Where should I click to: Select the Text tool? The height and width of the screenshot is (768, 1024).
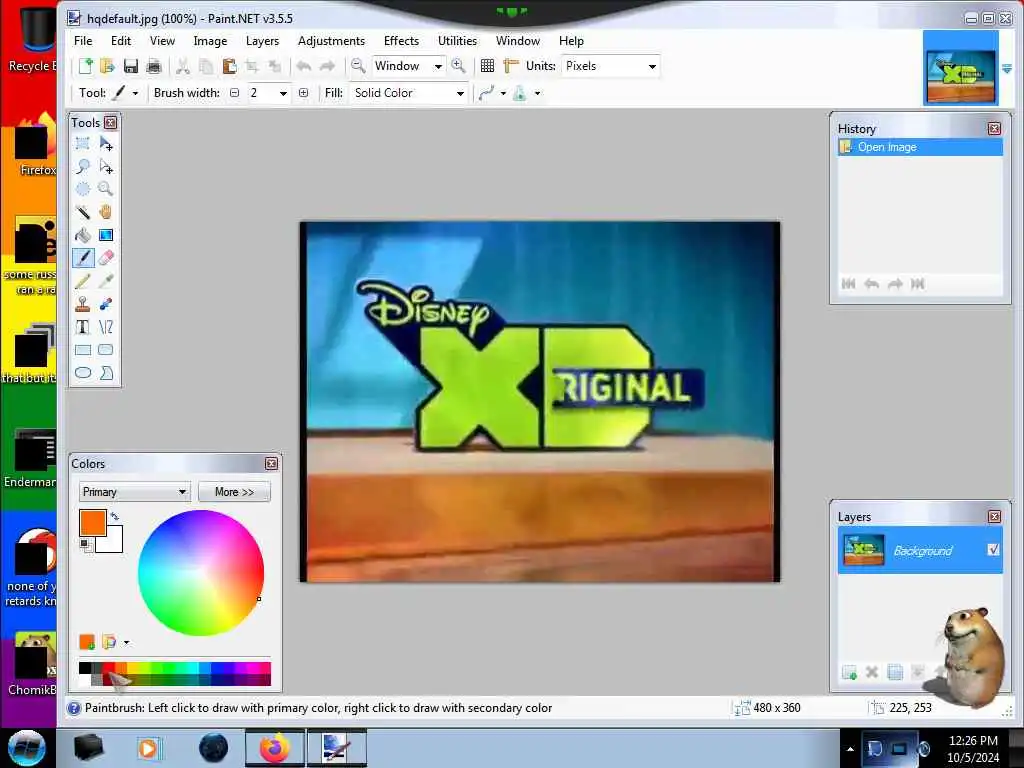pyautogui.click(x=83, y=327)
